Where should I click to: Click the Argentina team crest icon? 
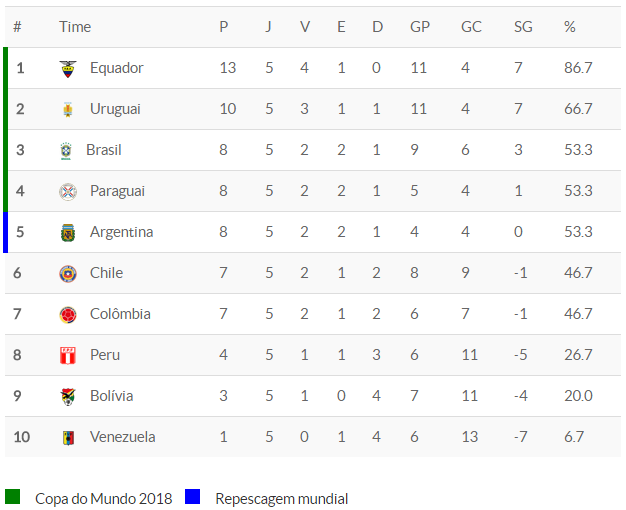tap(67, 232)
